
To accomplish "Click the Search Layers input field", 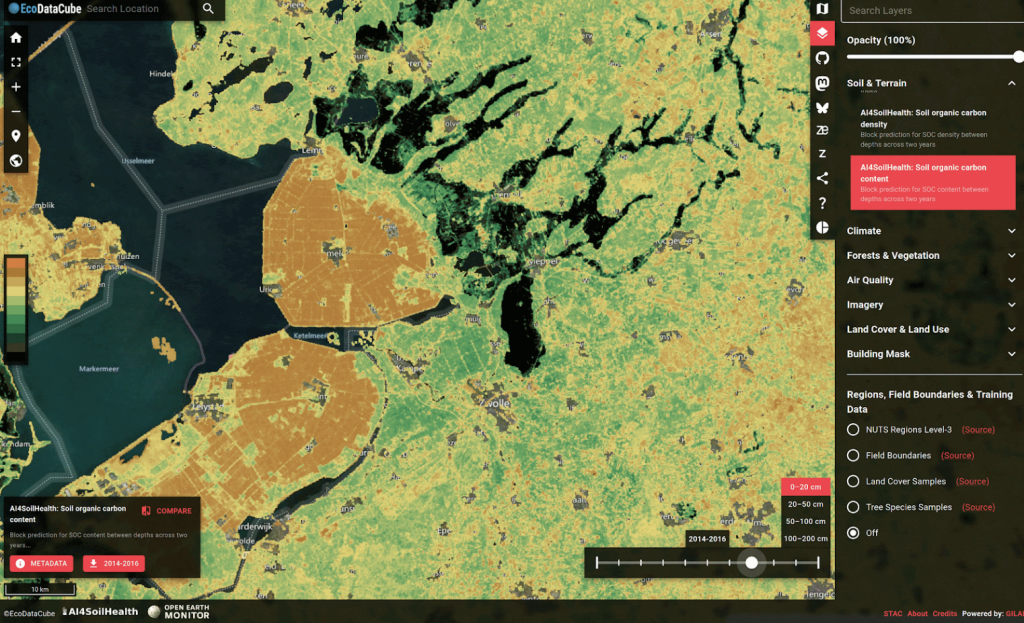I will point(930,11).
